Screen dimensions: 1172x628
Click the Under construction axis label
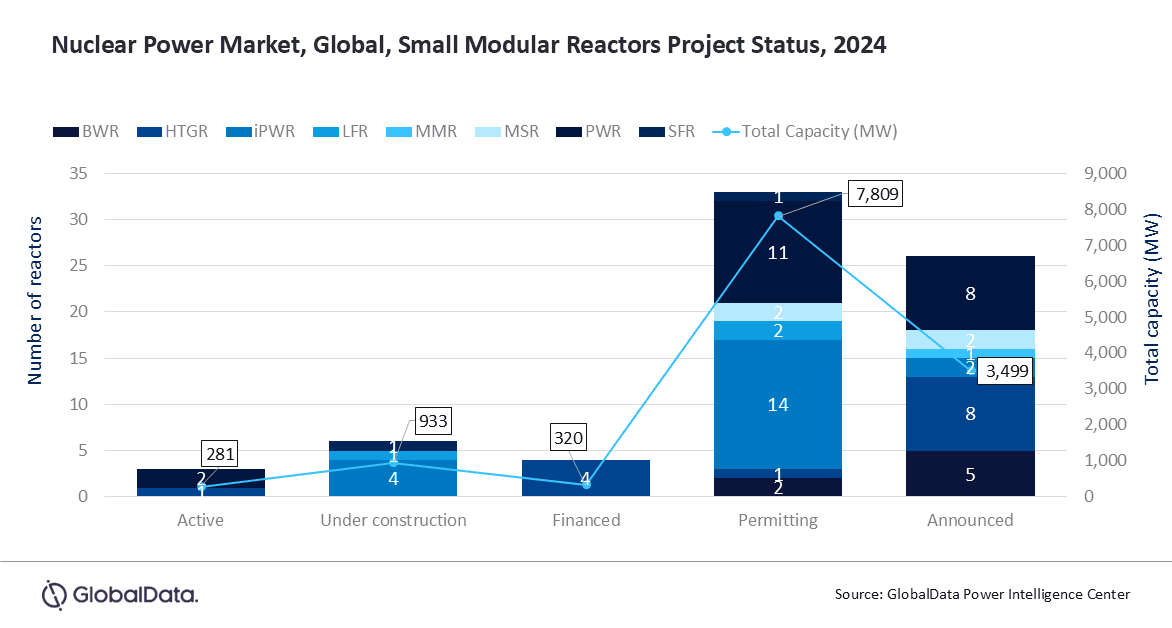click(x=393, y=520)
